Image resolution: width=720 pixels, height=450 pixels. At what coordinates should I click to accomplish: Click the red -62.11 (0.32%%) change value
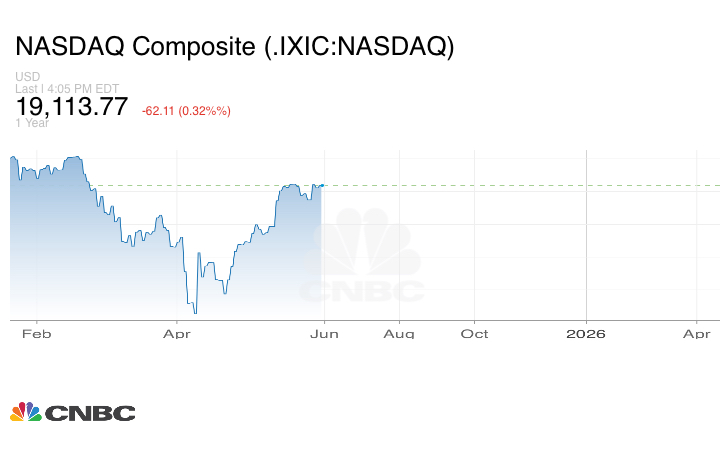tap(186, 110)
